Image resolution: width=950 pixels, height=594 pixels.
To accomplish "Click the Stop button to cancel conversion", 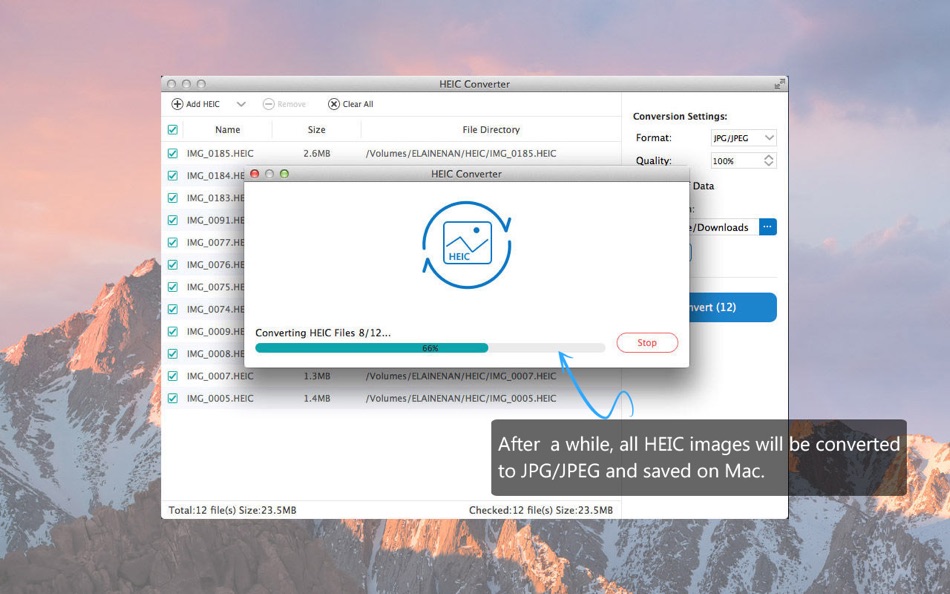I will point(646,343).
